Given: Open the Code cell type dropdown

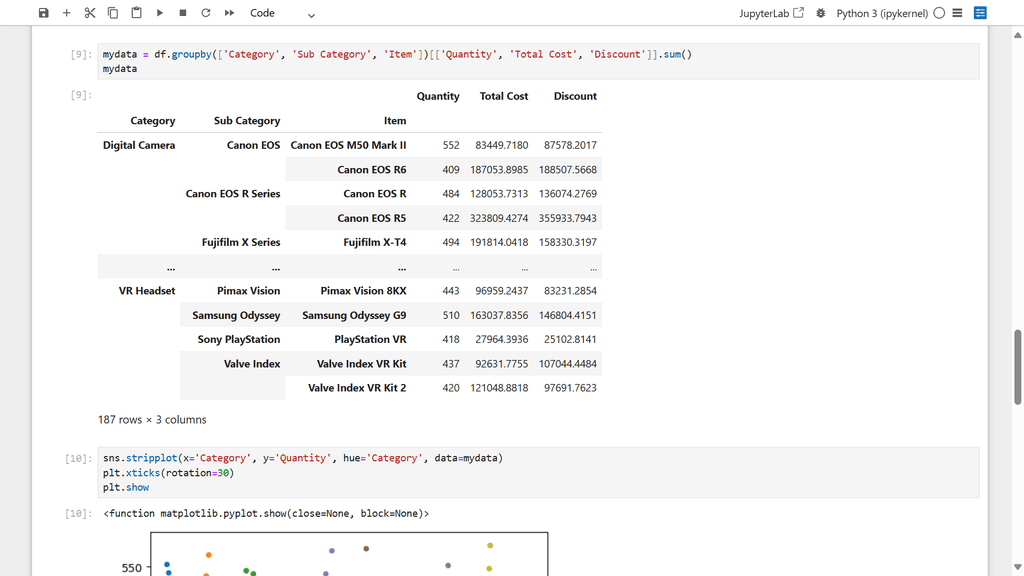Looking at the screenshot, I should (282, 13).
